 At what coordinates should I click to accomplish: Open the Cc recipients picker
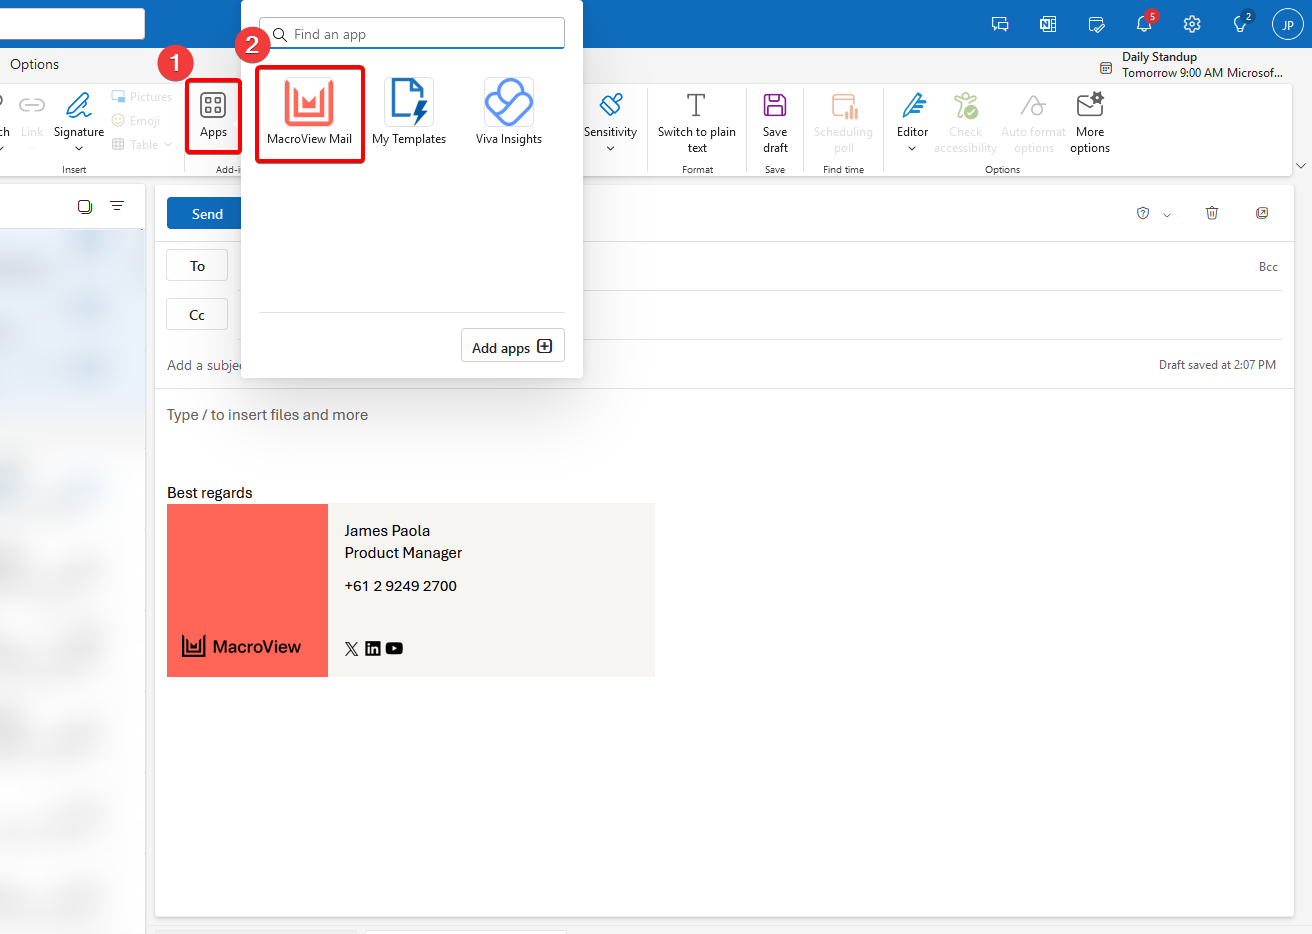click(197, 315)
